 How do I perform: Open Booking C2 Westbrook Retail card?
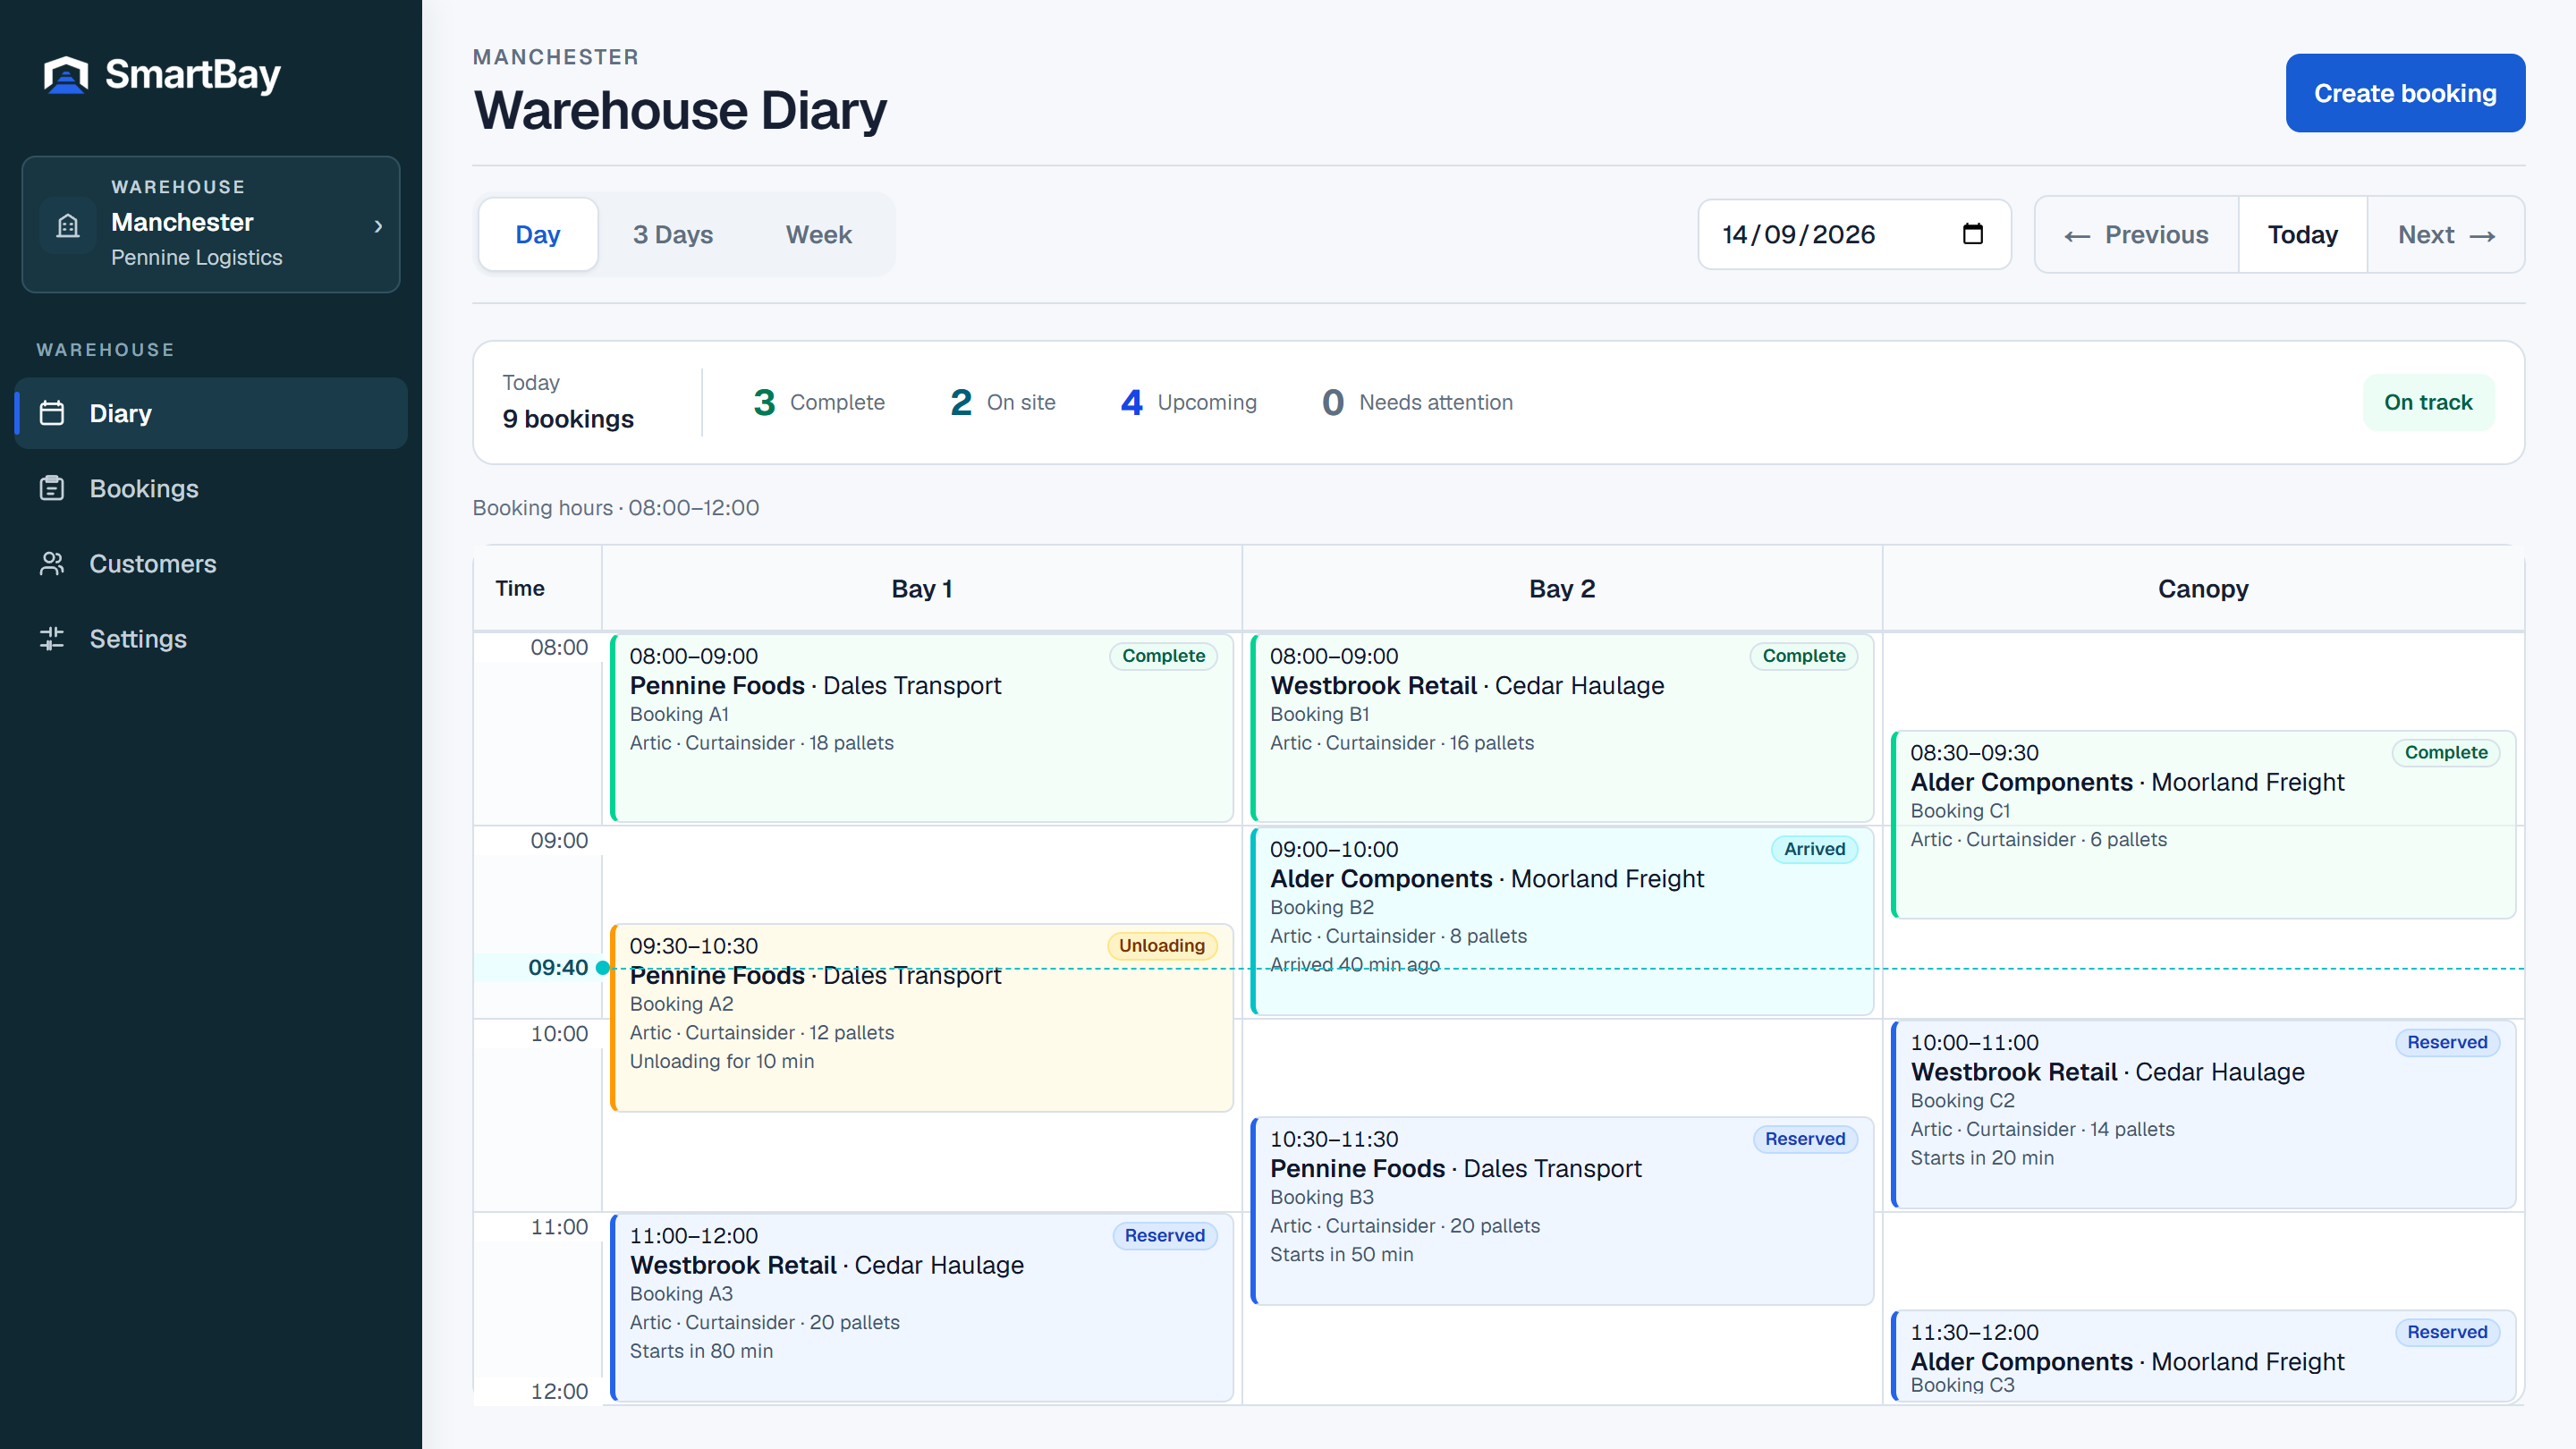(x=2203, y=1114)
